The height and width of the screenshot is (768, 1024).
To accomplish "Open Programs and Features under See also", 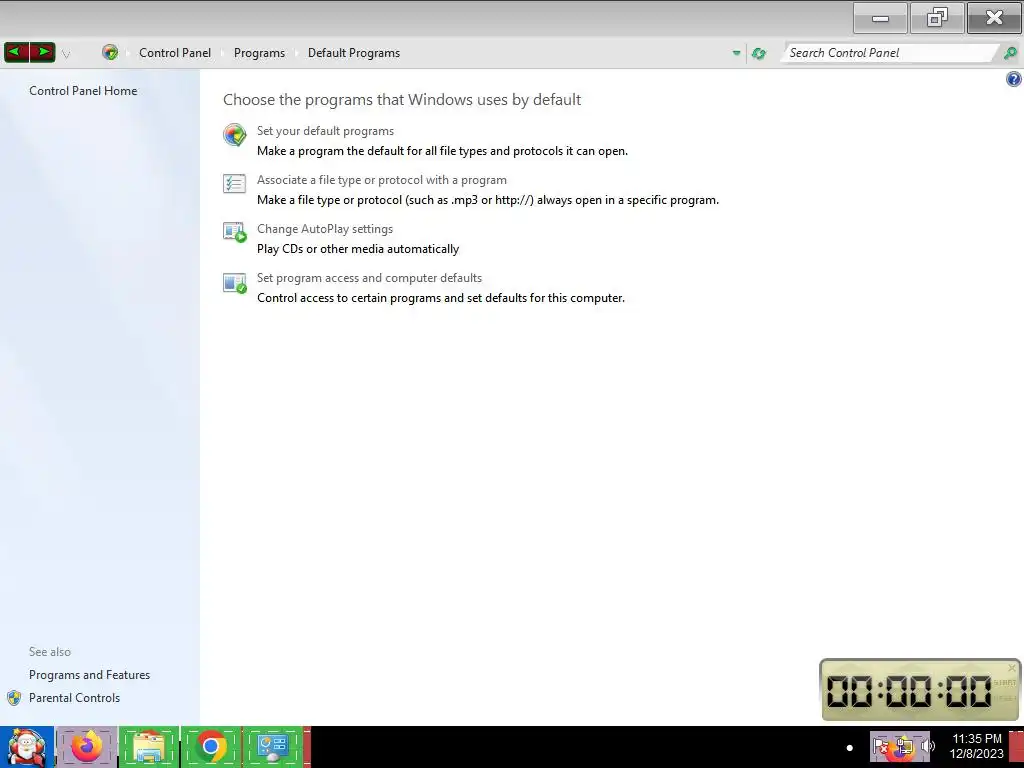I will tap(89, 675).
